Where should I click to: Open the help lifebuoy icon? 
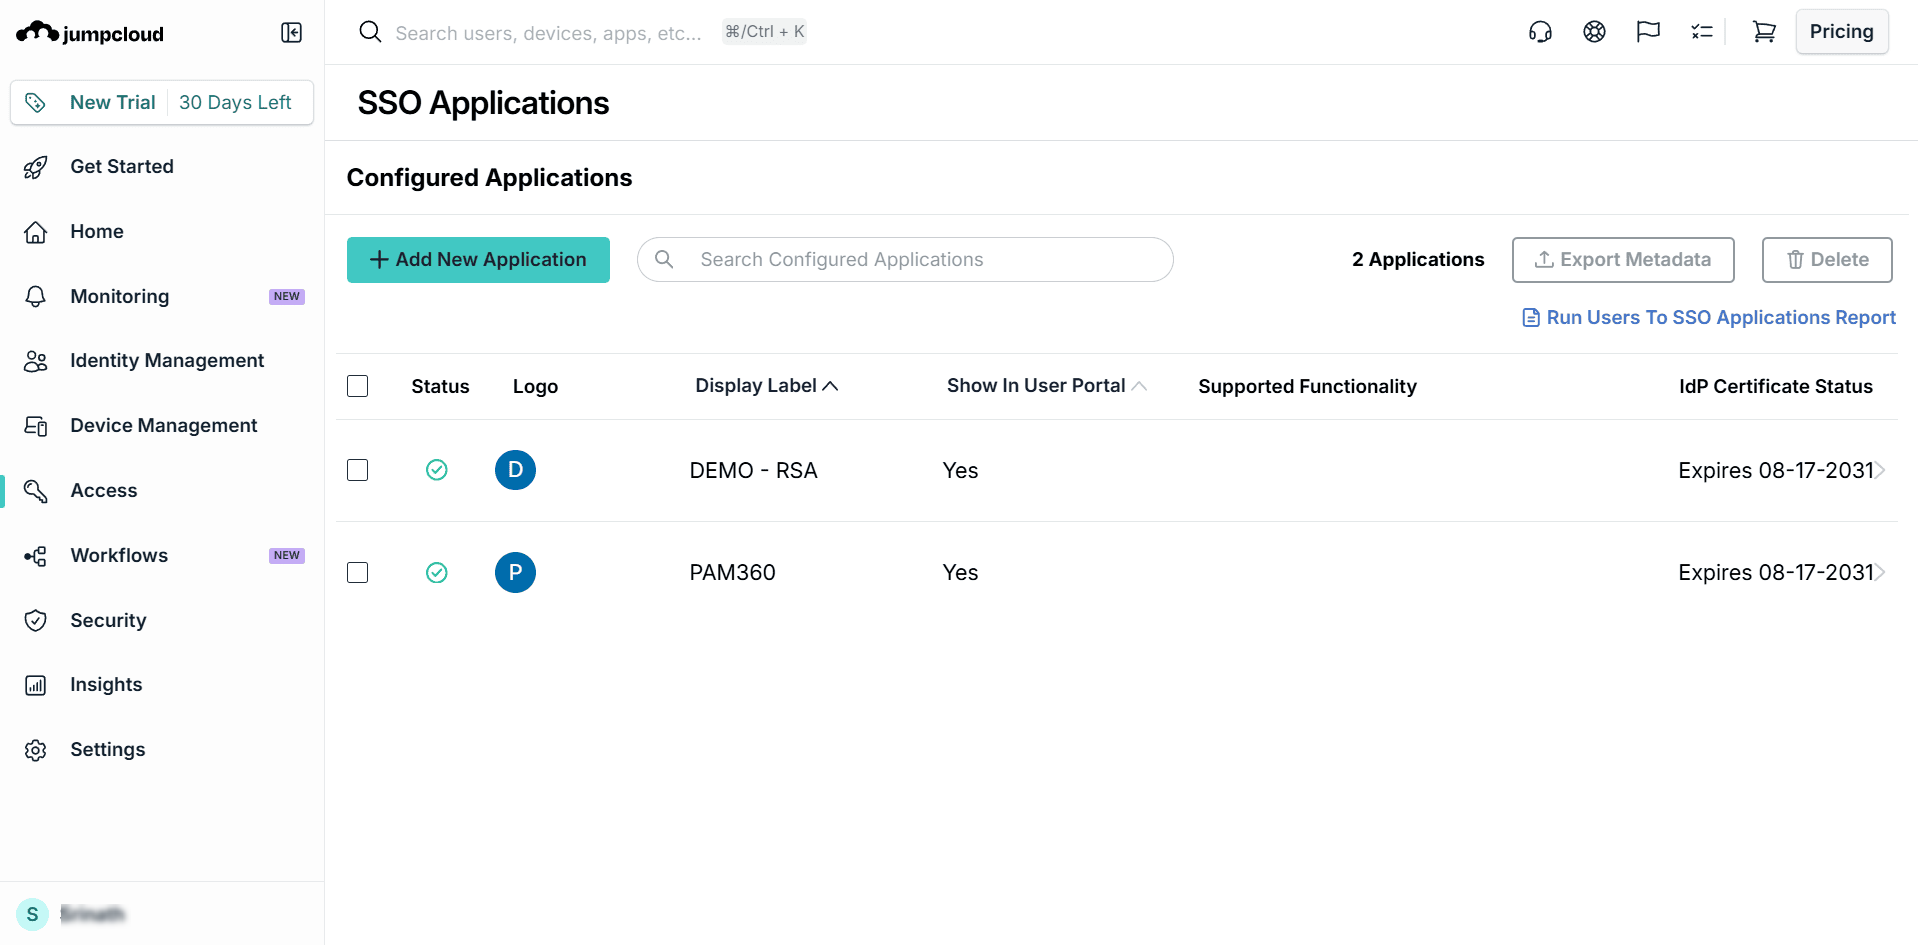pyautogui.click(x=1594, y=32)
